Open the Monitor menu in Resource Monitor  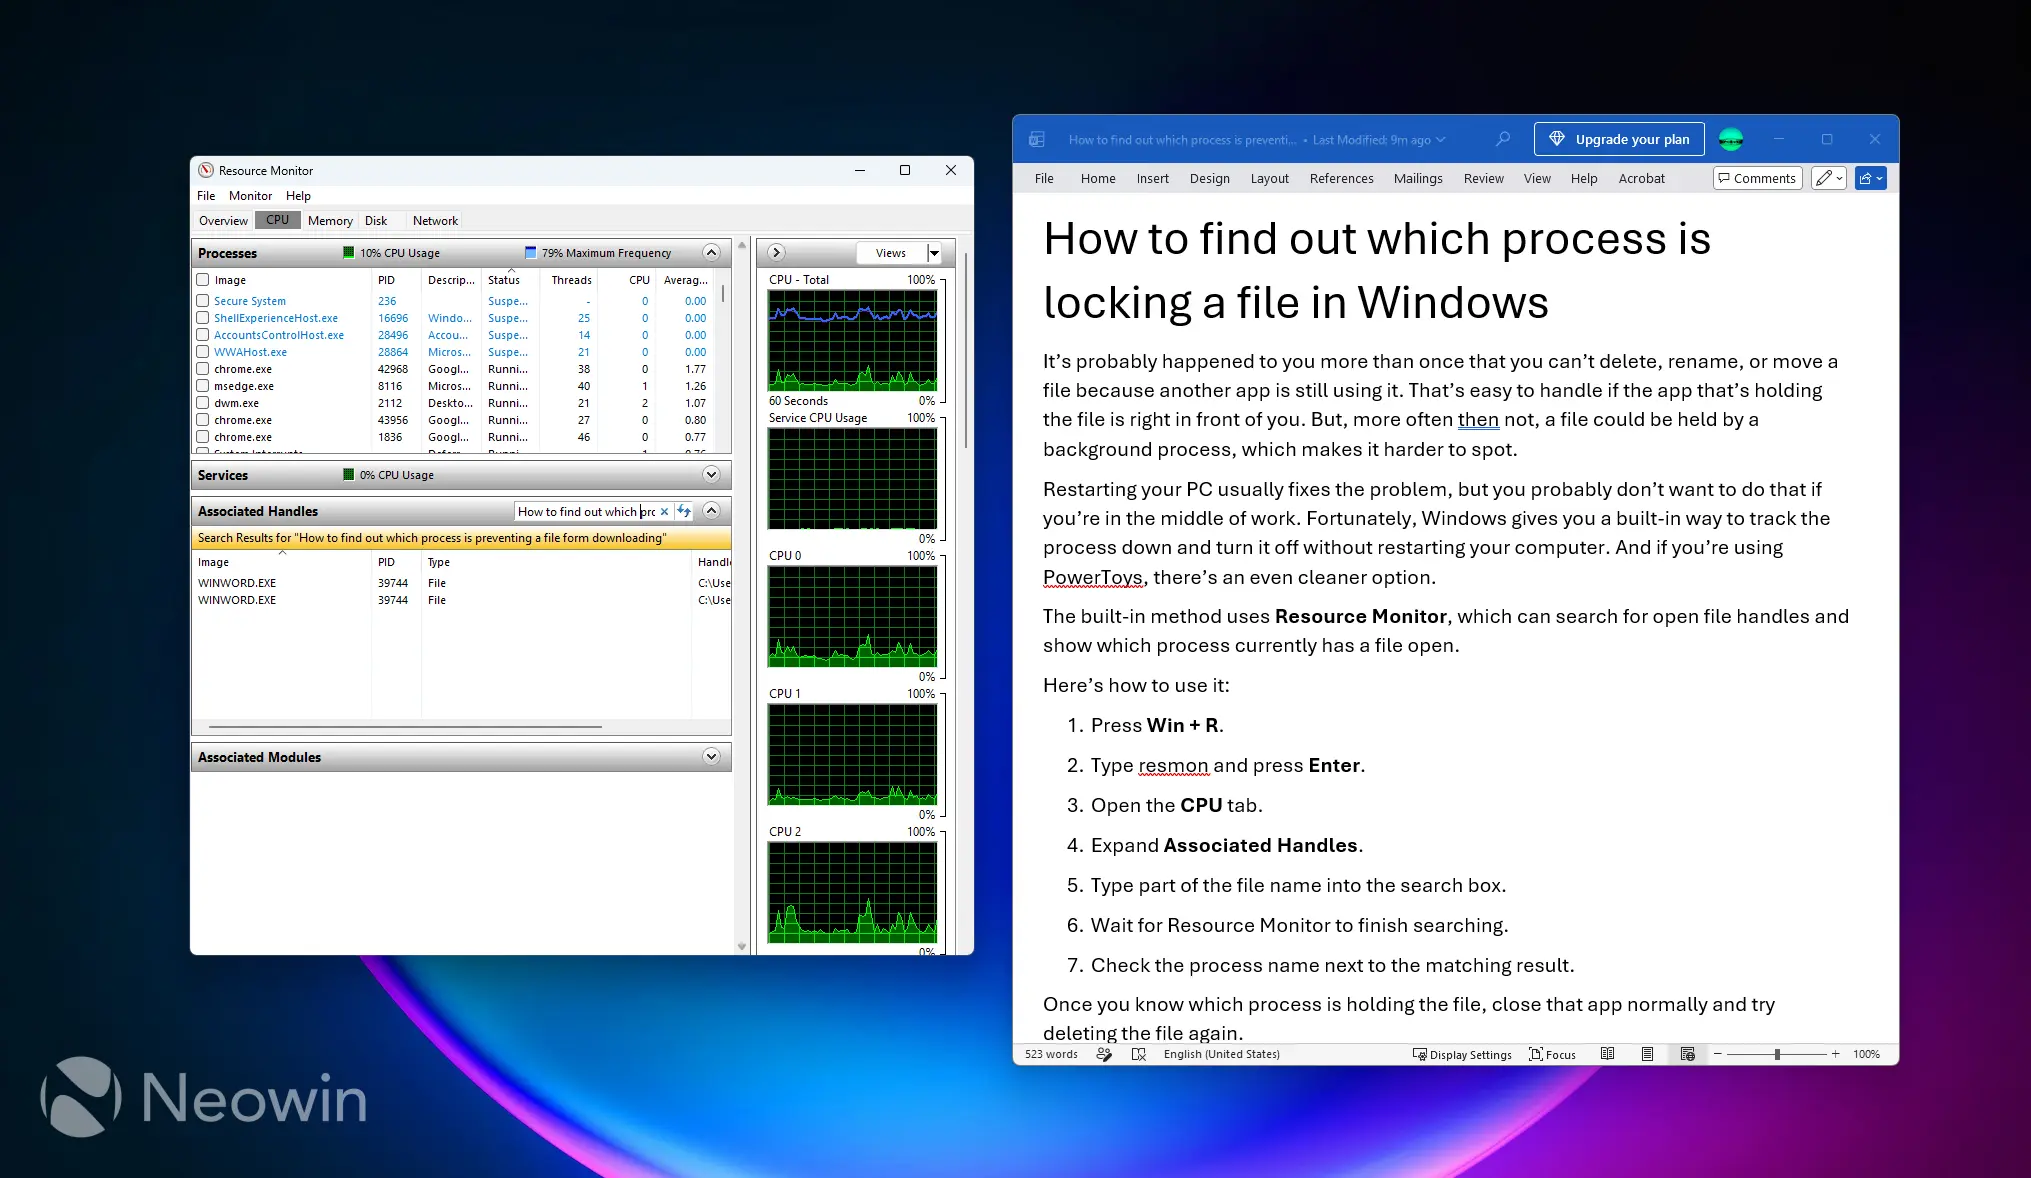[250, 196]
